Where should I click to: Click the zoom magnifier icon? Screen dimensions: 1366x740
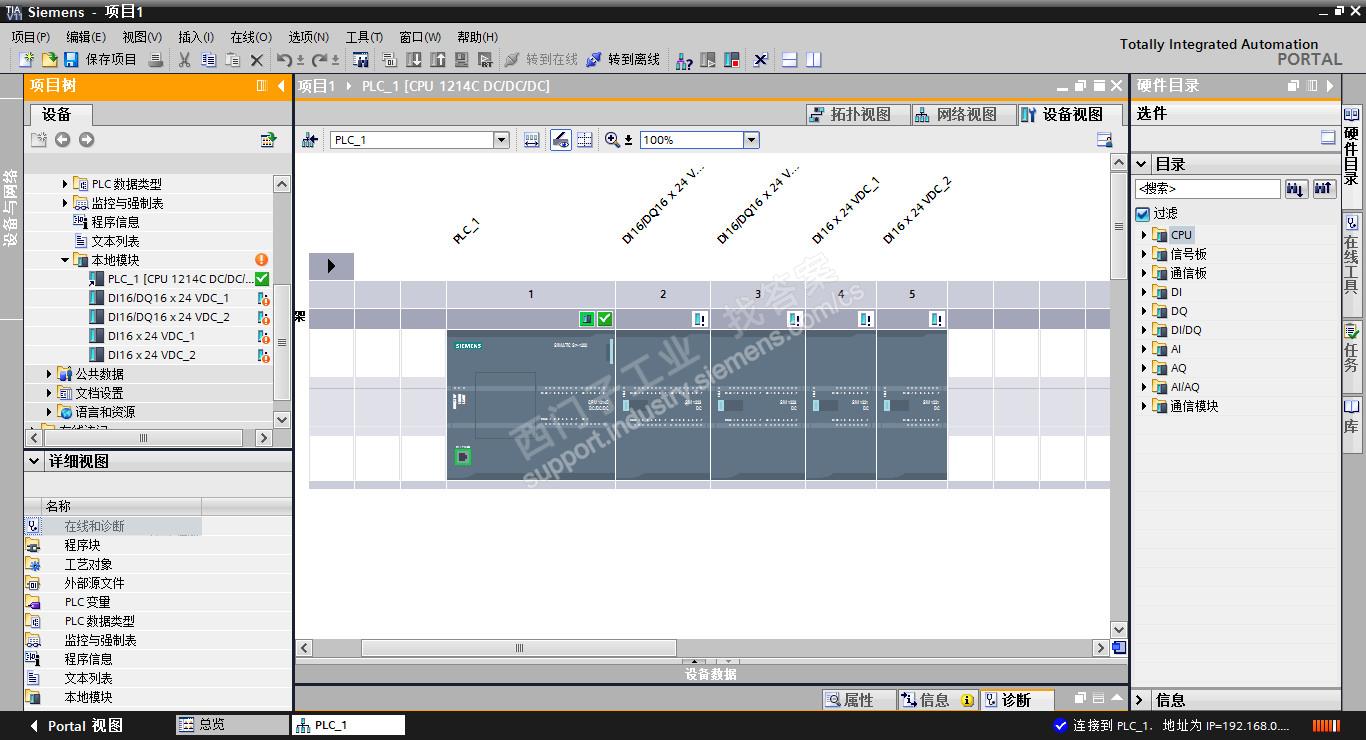[x=612, y=140]
